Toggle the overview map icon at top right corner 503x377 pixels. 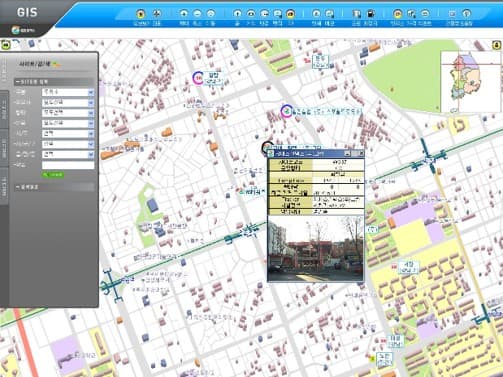(497, 44)
